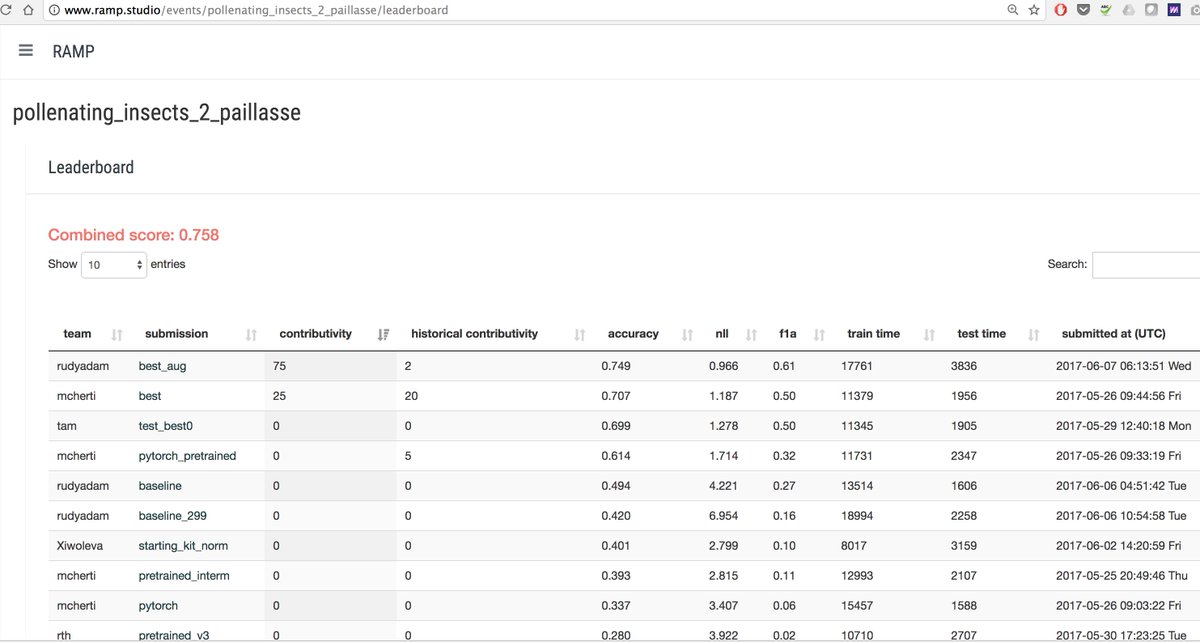Open the ABC spell-check extension icon
Screen dimensions: 1200x642
coord(1105,10)
